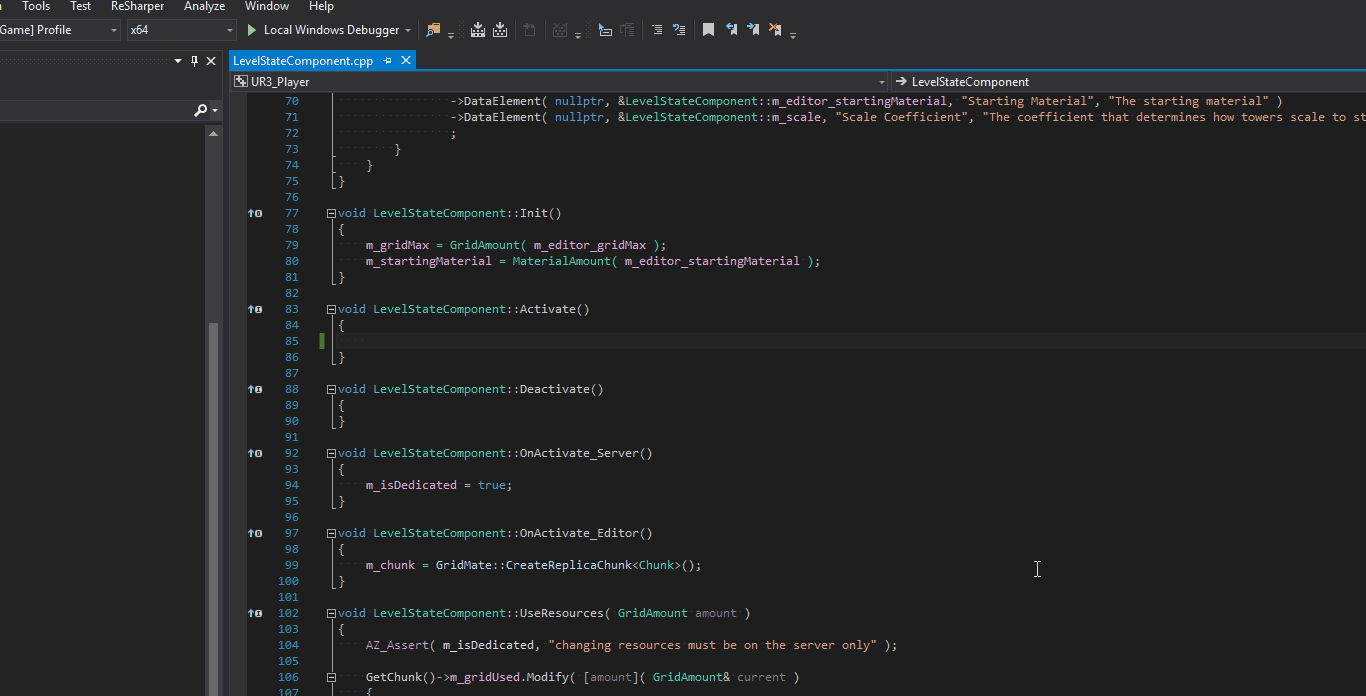1366x696 pixels.
Task: Click the ReSharper gutter marker beside Activate()
Action: coord(255,309)
